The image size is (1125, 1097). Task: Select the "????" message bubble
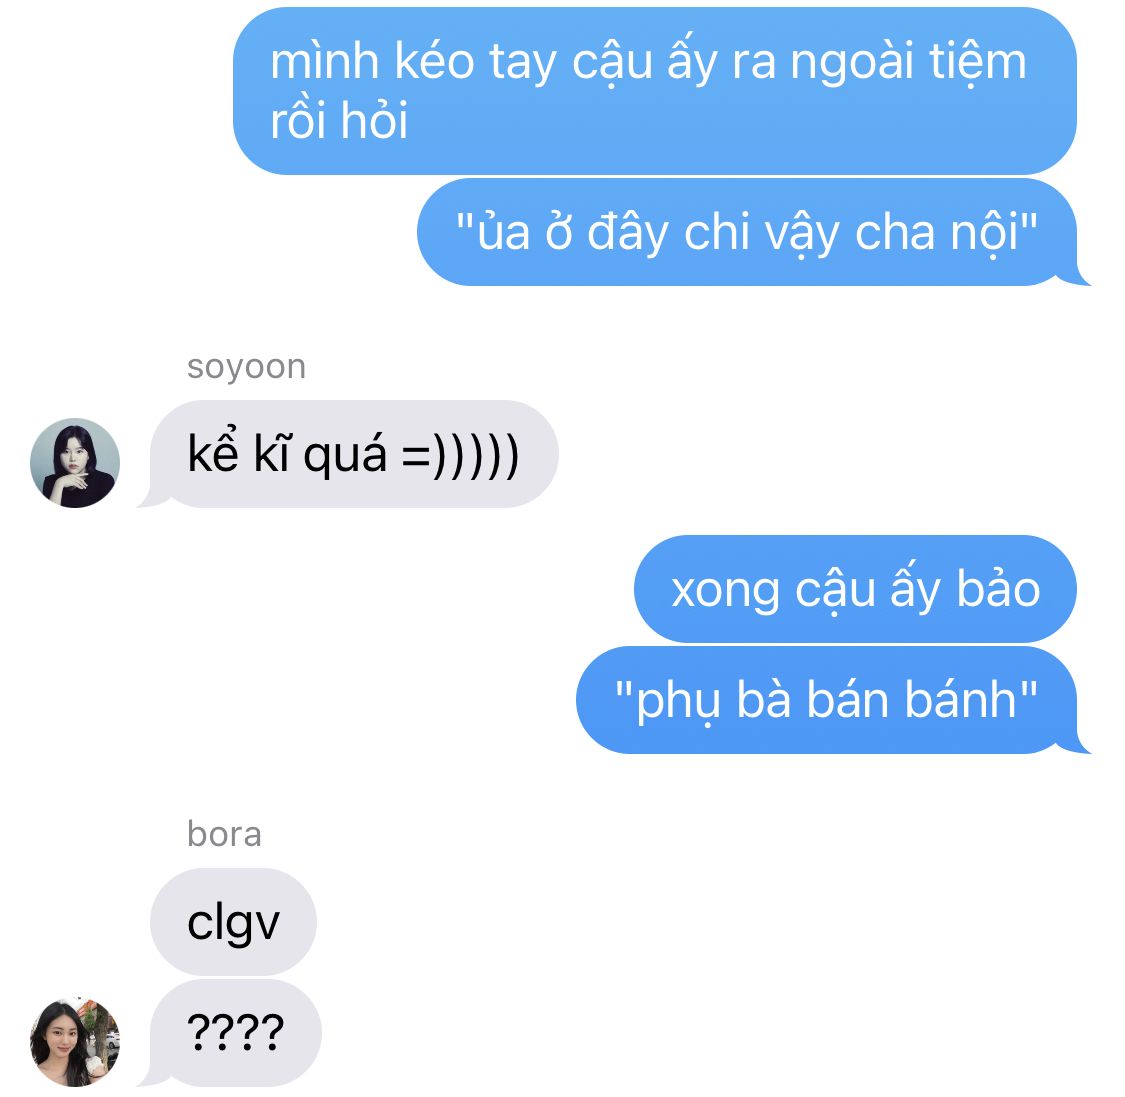point(231,1032)
